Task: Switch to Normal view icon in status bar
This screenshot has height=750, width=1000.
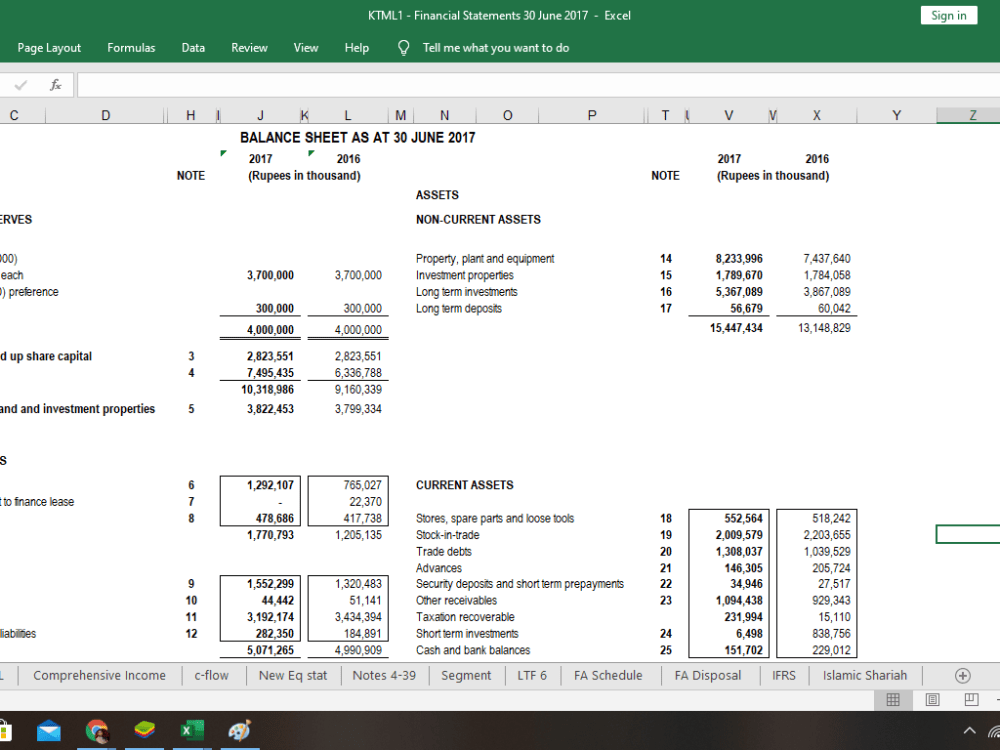Action: (x=893, y=700)
